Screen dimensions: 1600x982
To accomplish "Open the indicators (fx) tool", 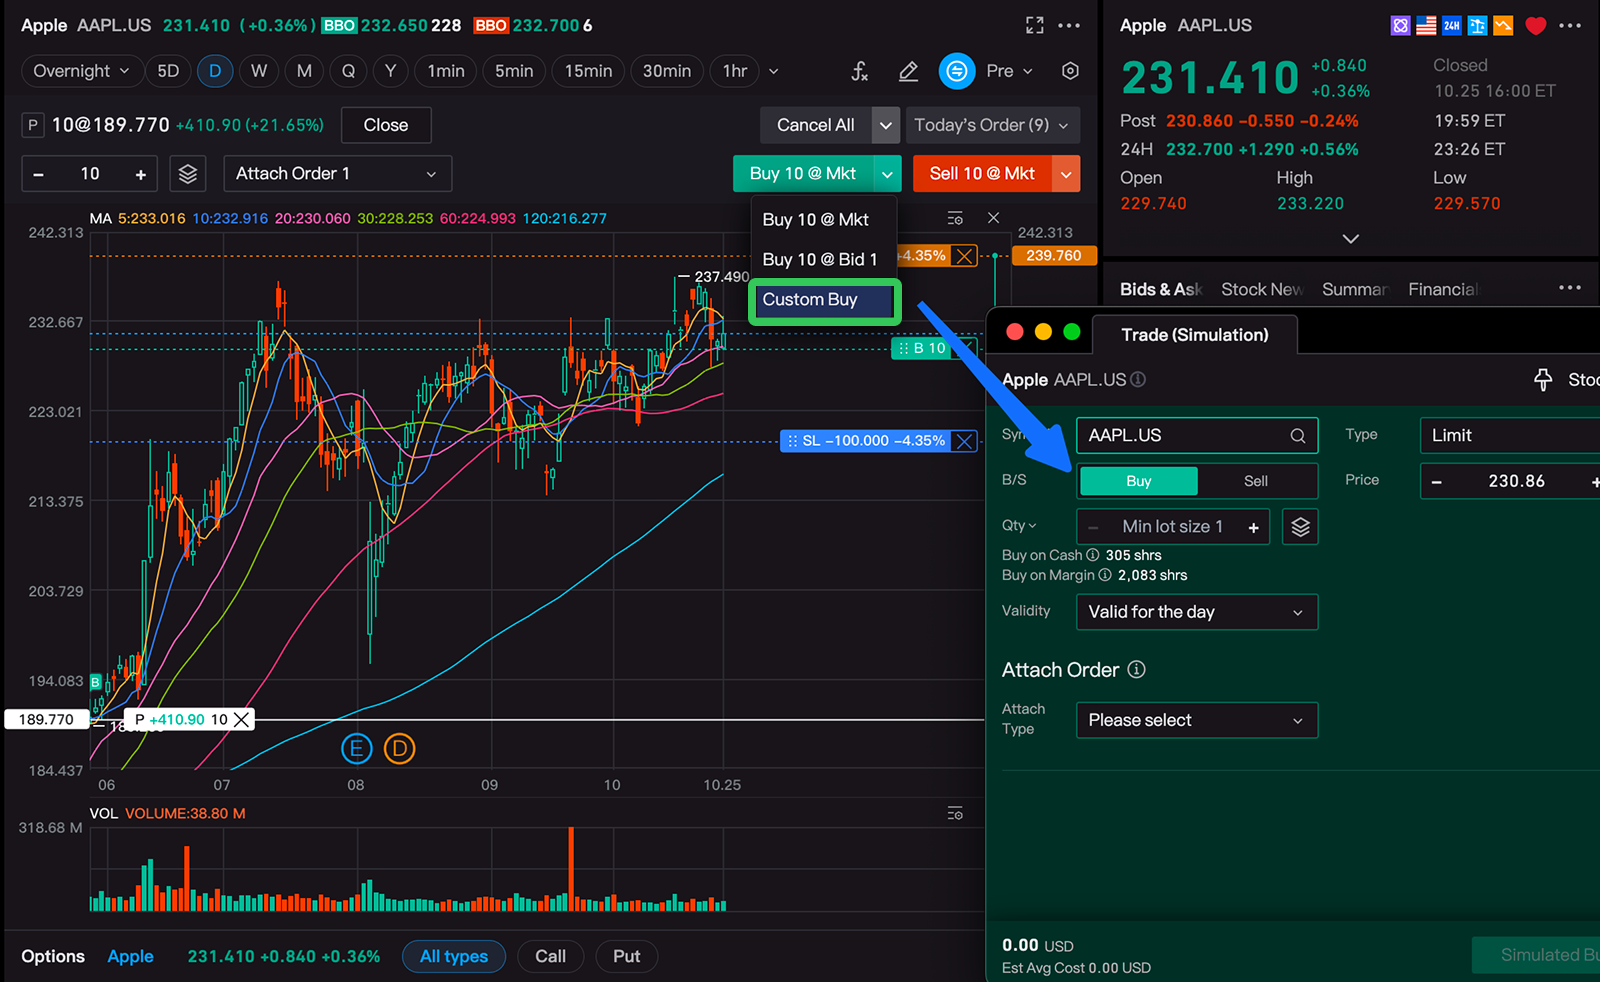I will click(x=859, y=71).
